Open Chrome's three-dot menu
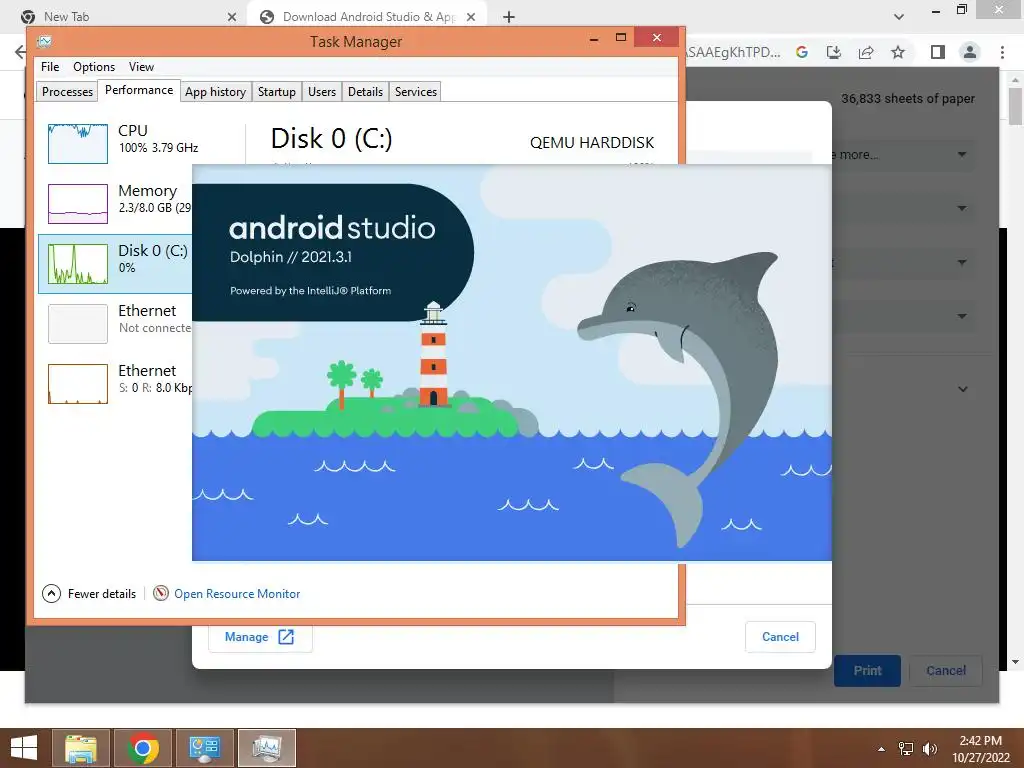 click(x=1002, y=52)
